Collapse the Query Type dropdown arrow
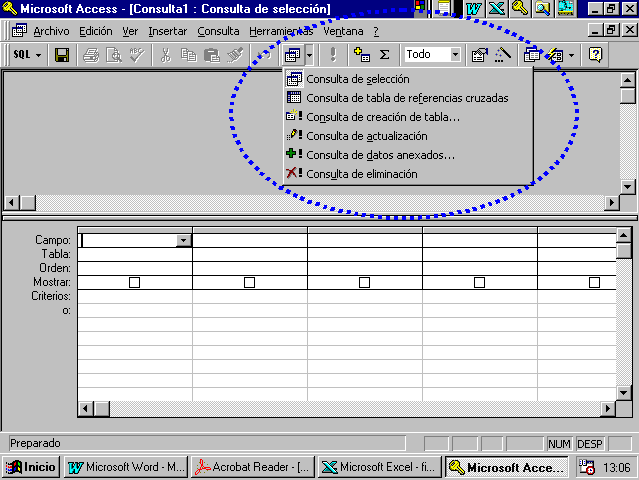 click(x=309, y=55)
